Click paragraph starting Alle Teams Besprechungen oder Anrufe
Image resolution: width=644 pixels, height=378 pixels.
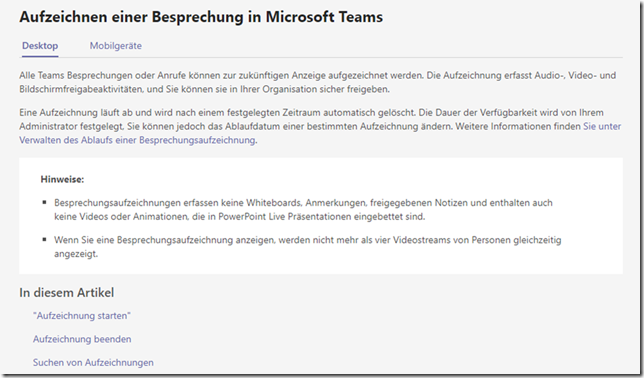pyautogui.click(x=317, y=82)
